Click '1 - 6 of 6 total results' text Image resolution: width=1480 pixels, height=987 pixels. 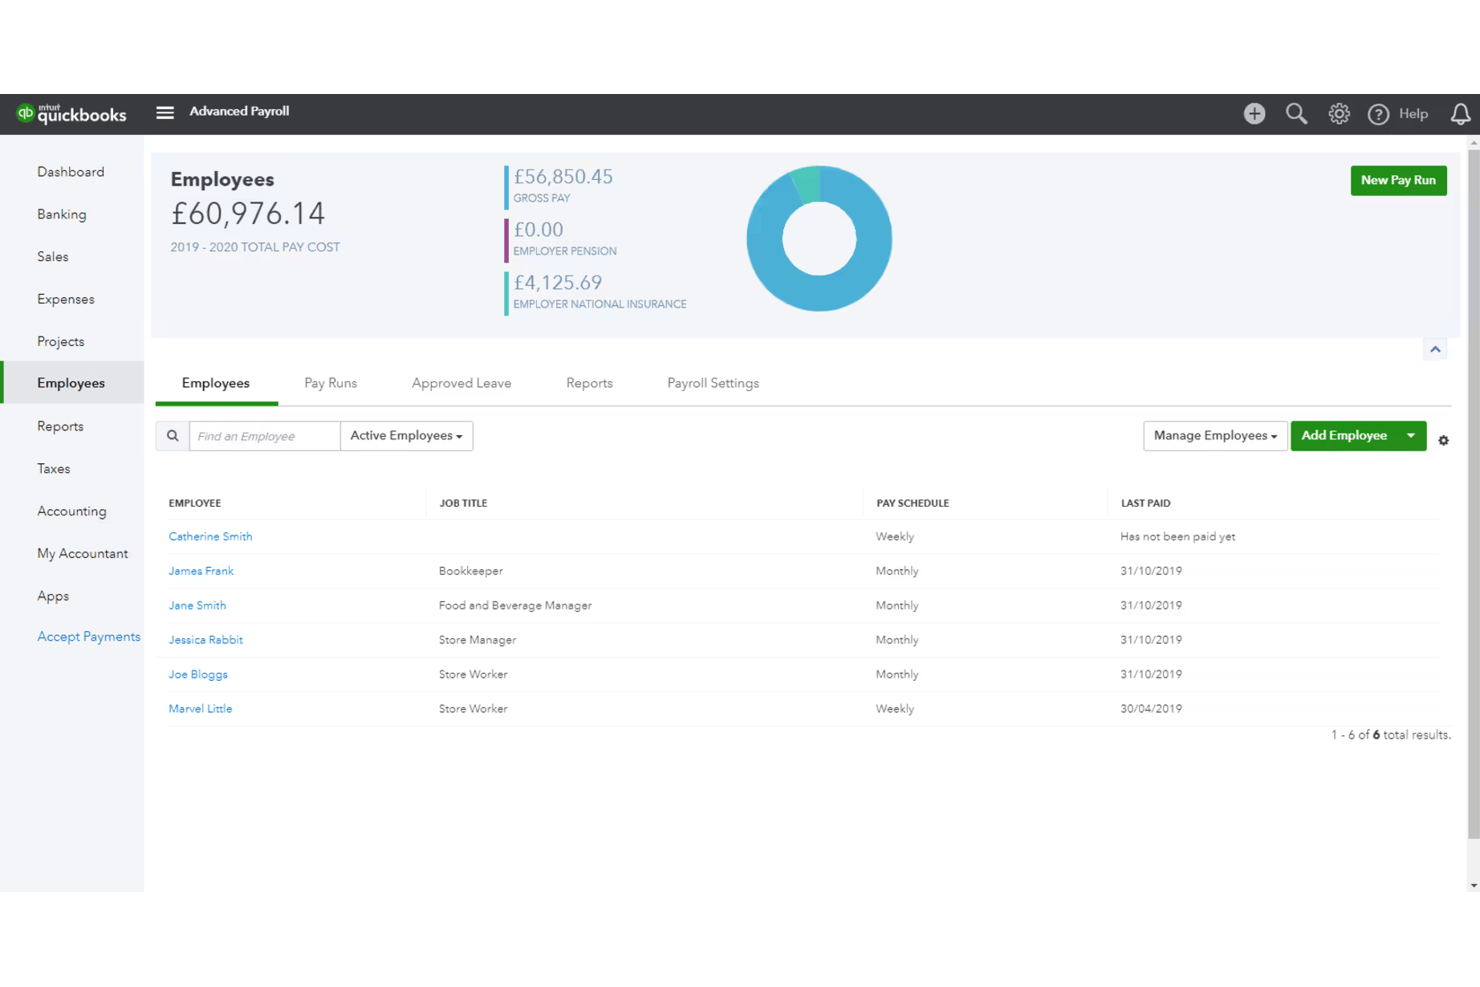(1391, 735)
